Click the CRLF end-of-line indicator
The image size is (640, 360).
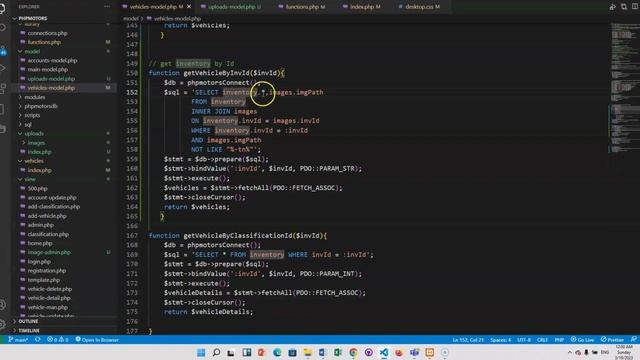click(542, 340)
